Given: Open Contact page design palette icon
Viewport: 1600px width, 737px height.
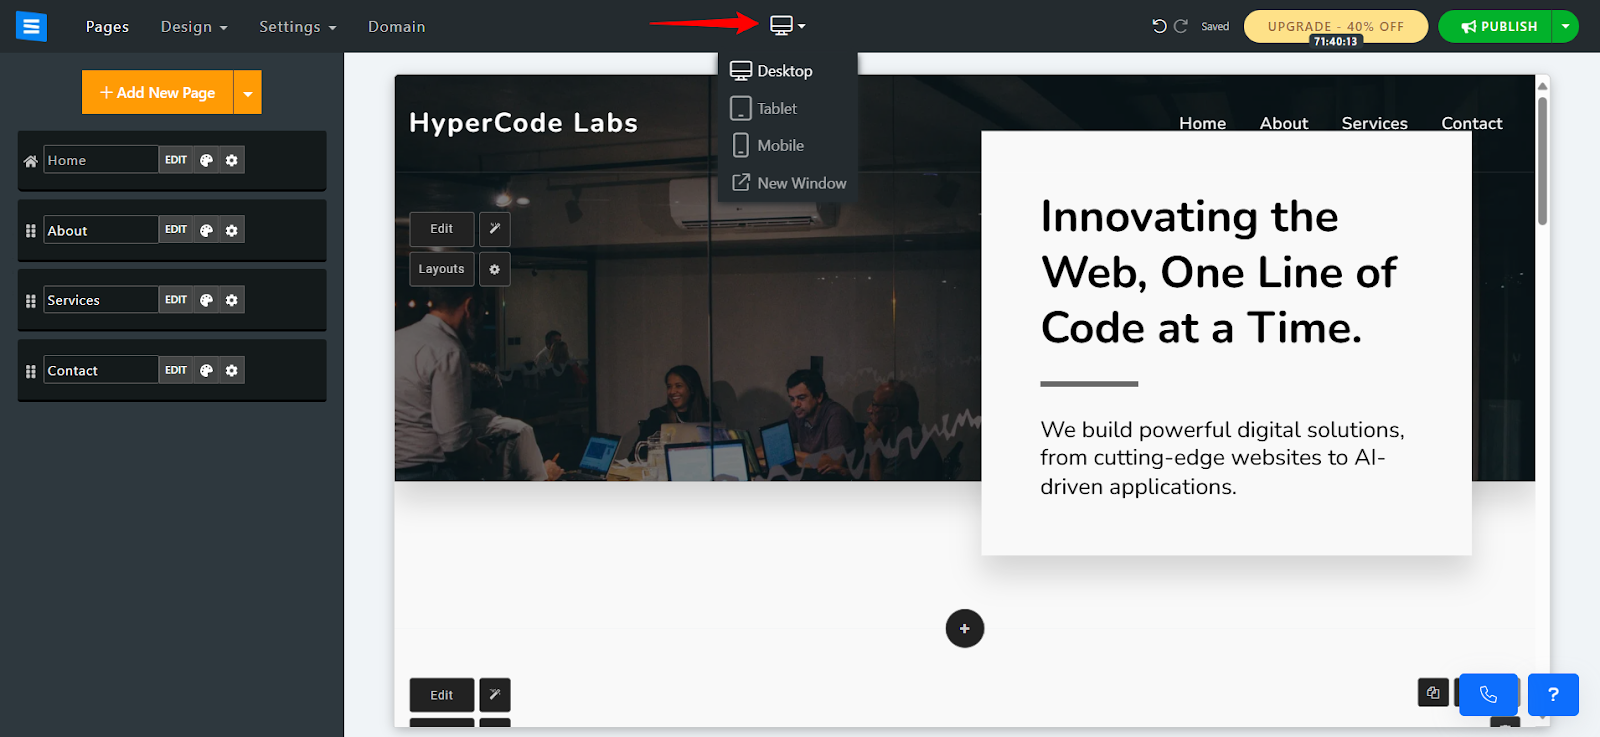Looking at the screenshot, I should tap(206, 370).
